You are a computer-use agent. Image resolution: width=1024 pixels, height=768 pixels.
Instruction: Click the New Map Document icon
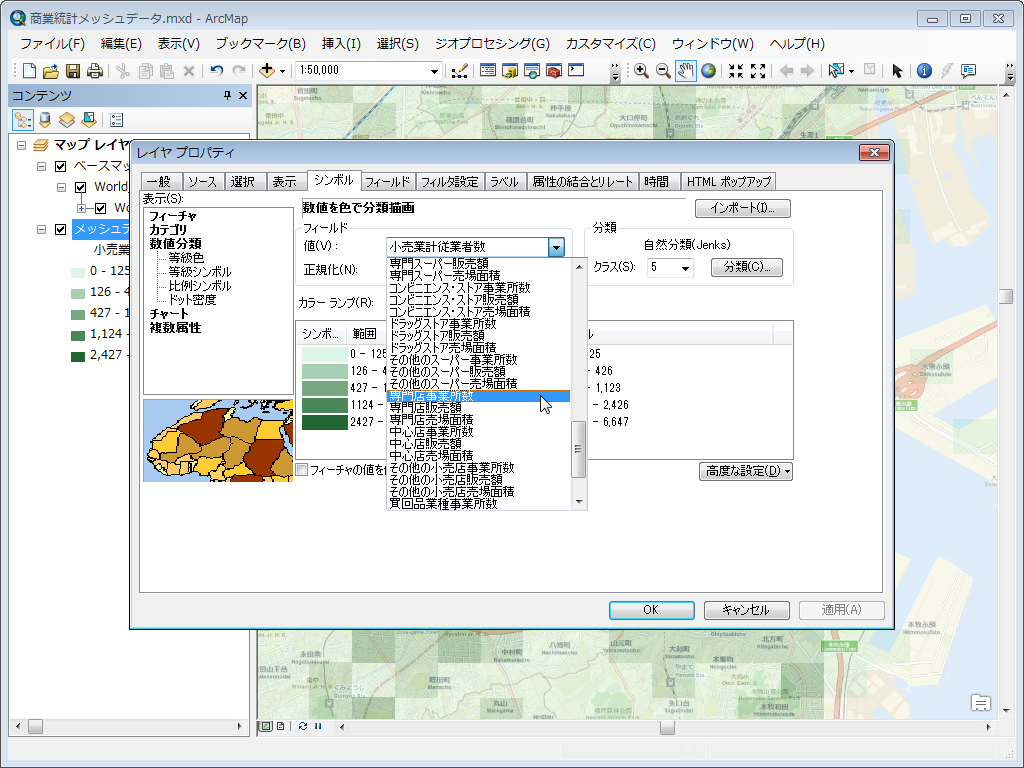click(x=29, y=71)
